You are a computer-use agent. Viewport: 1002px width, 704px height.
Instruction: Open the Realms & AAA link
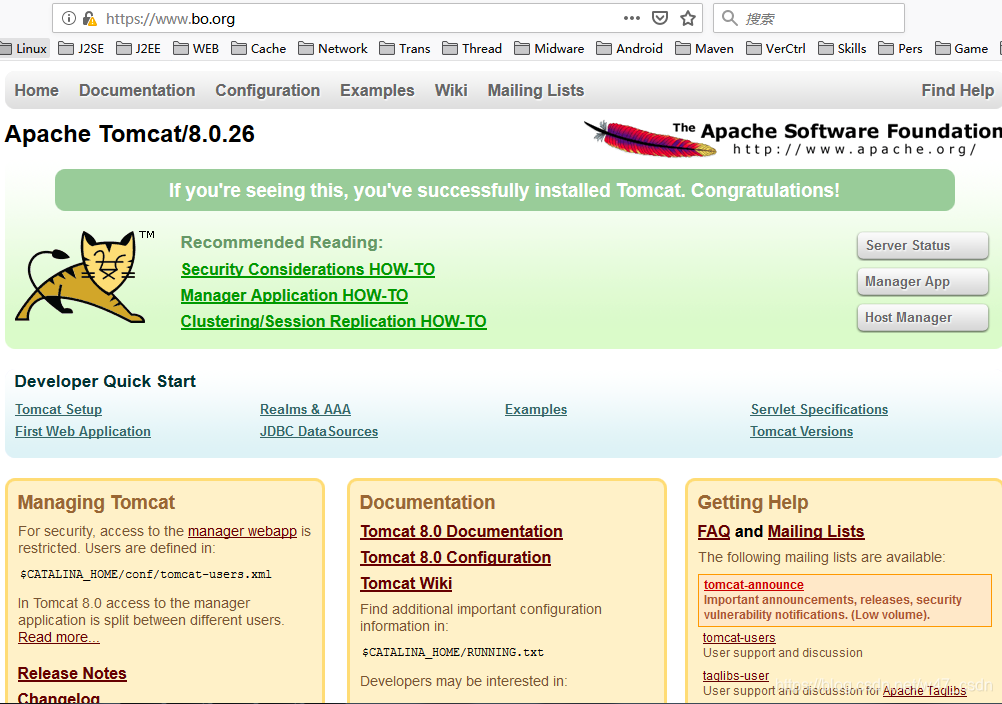pyautogui.click(x=305, y=409)
